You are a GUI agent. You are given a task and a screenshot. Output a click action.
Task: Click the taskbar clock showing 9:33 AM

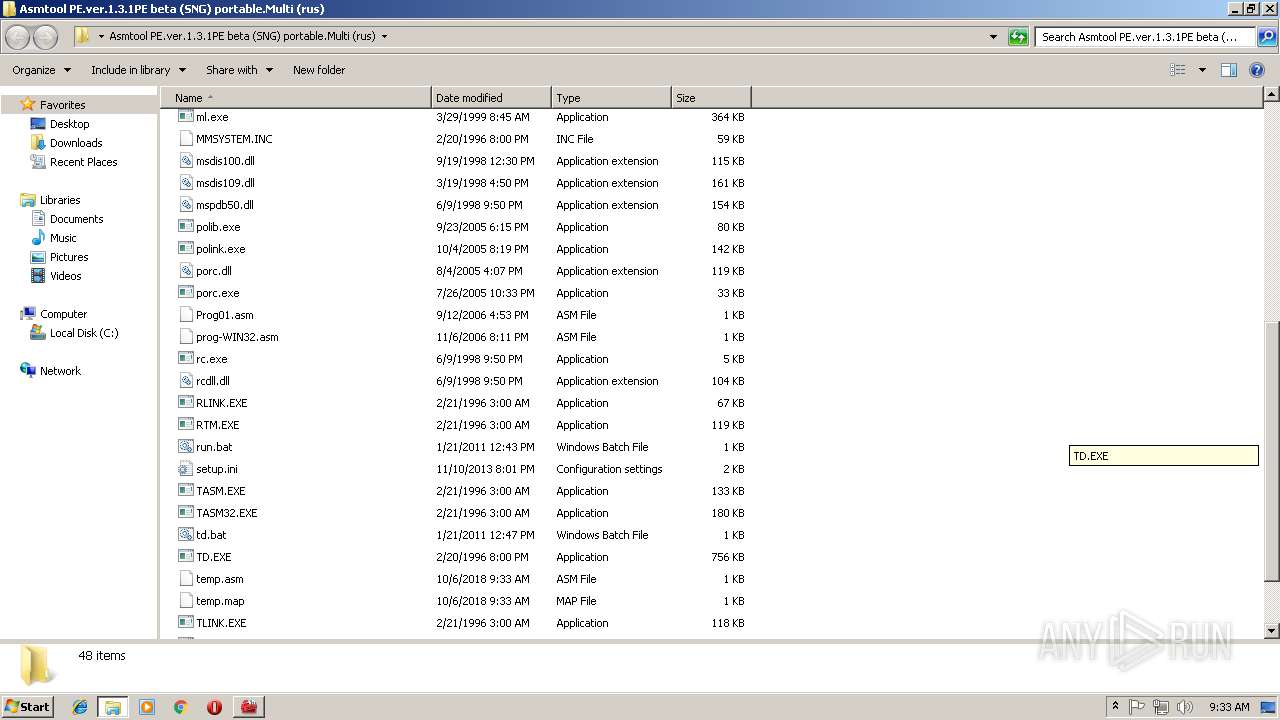click(1228, 707)
